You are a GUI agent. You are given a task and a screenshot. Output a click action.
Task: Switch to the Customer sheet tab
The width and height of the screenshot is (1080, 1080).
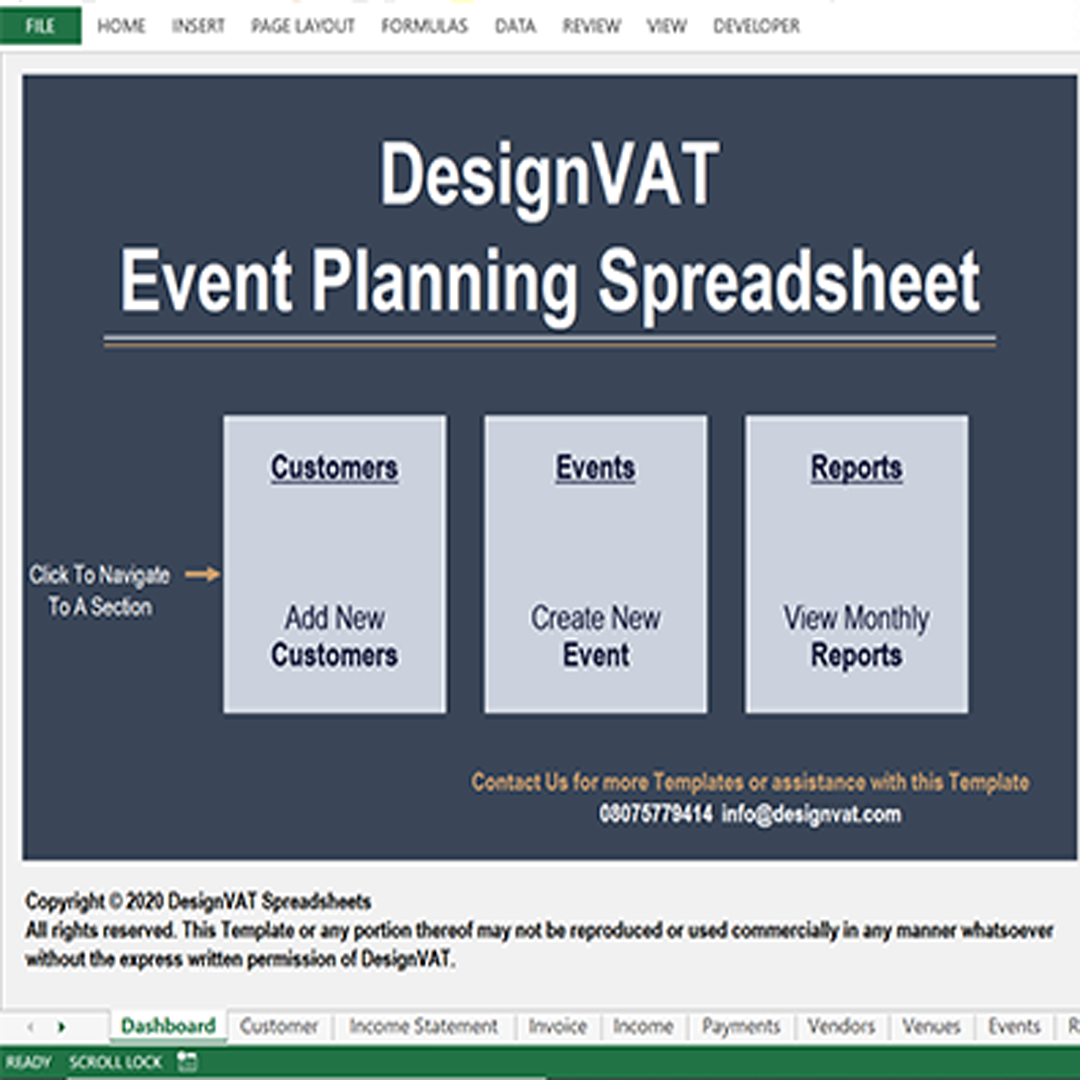tap(279, 1026)
